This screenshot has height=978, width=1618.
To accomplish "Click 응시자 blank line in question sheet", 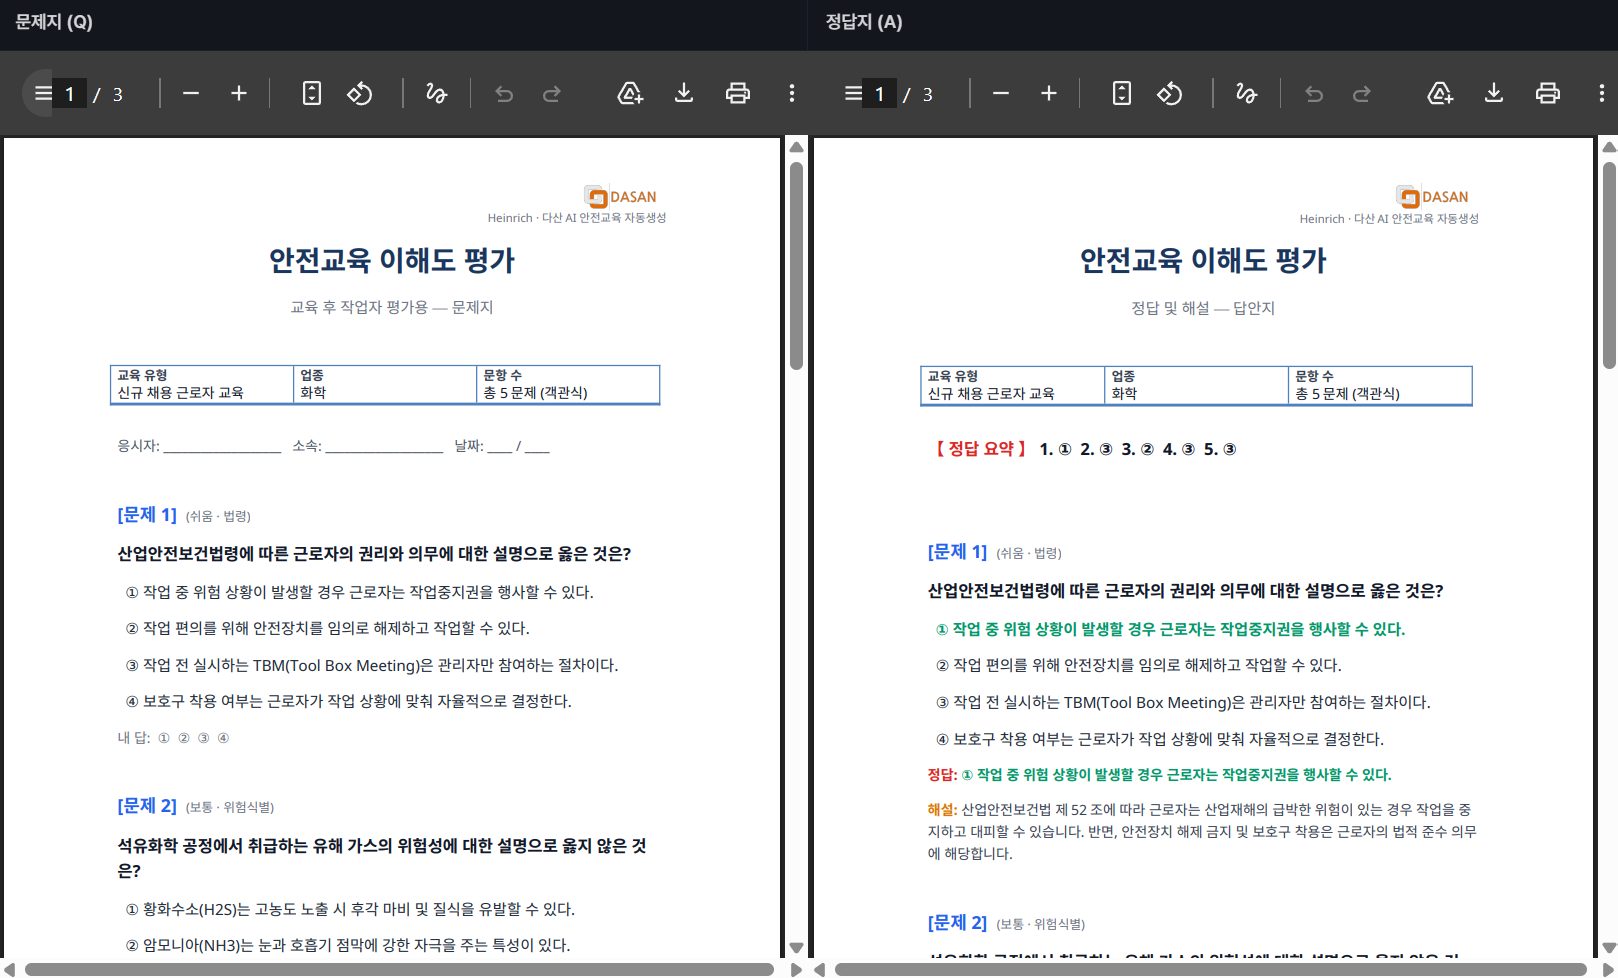I will click(222, 447).
